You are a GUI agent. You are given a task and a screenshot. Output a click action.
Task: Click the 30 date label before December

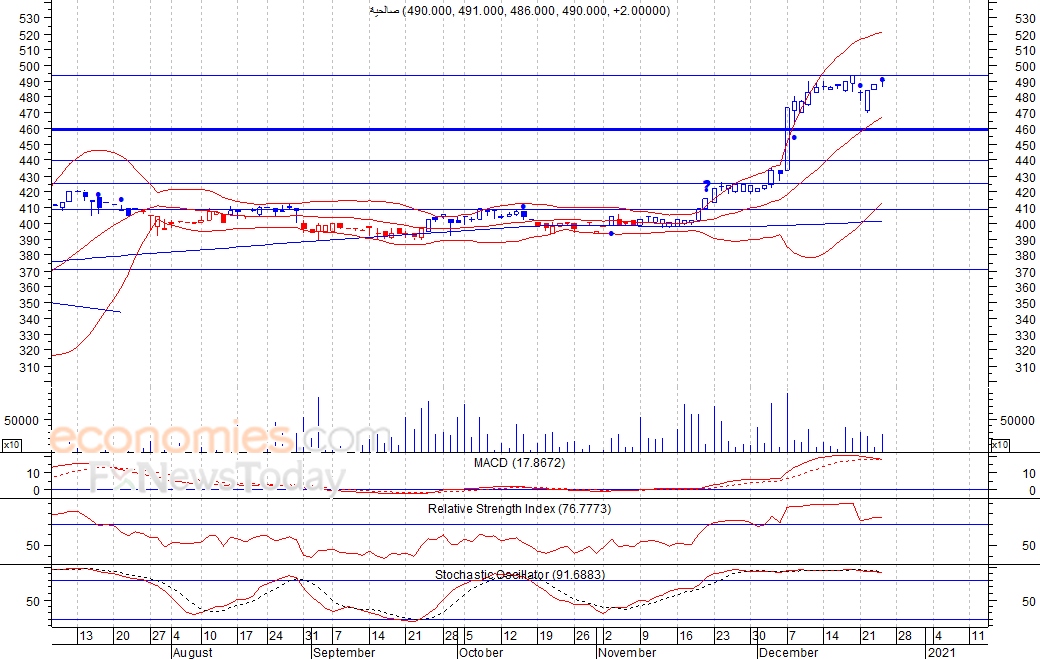click(759, 636)
